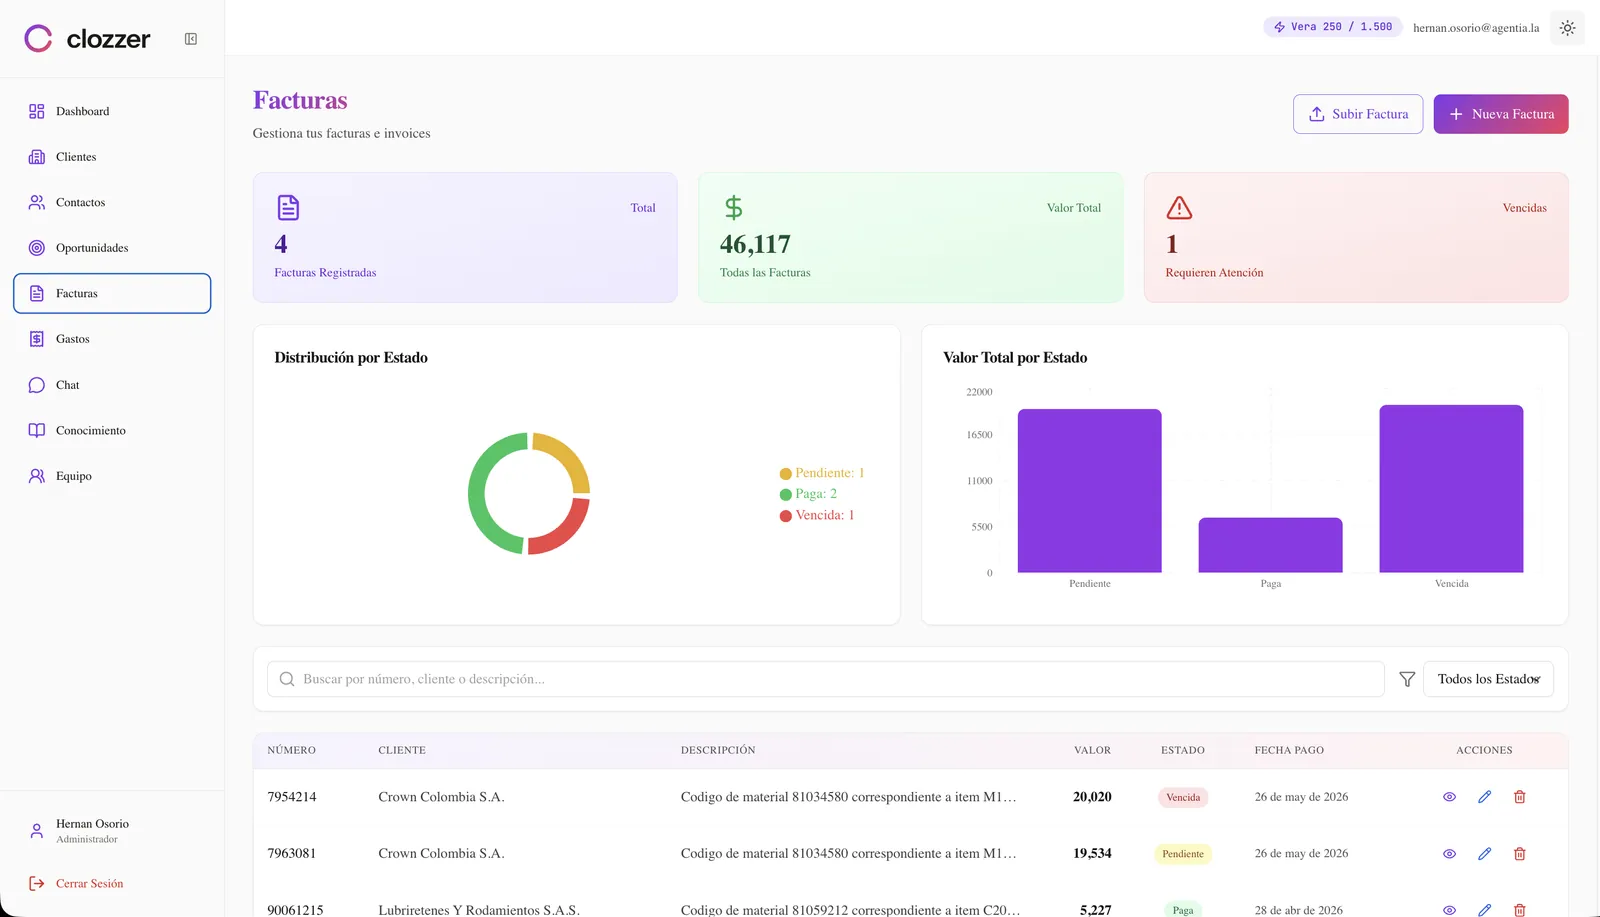1600x917 pixels.
Task: Click the Paga bar in chart
Action: tap(1270, 545)
